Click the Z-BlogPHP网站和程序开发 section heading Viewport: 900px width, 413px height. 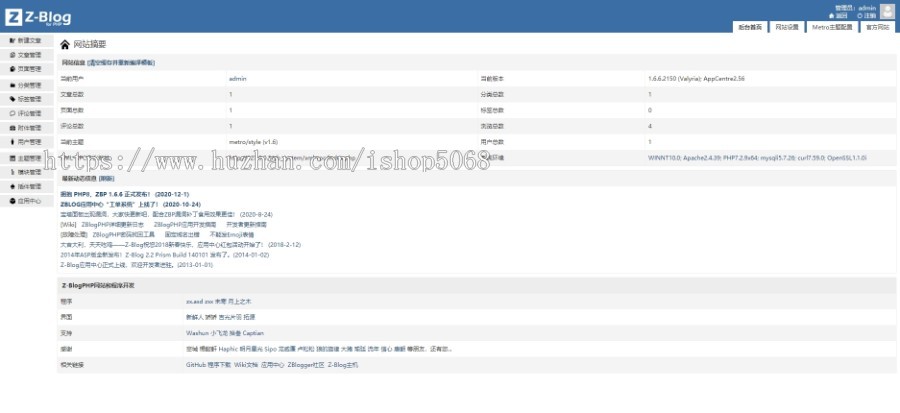coord(98,285)
